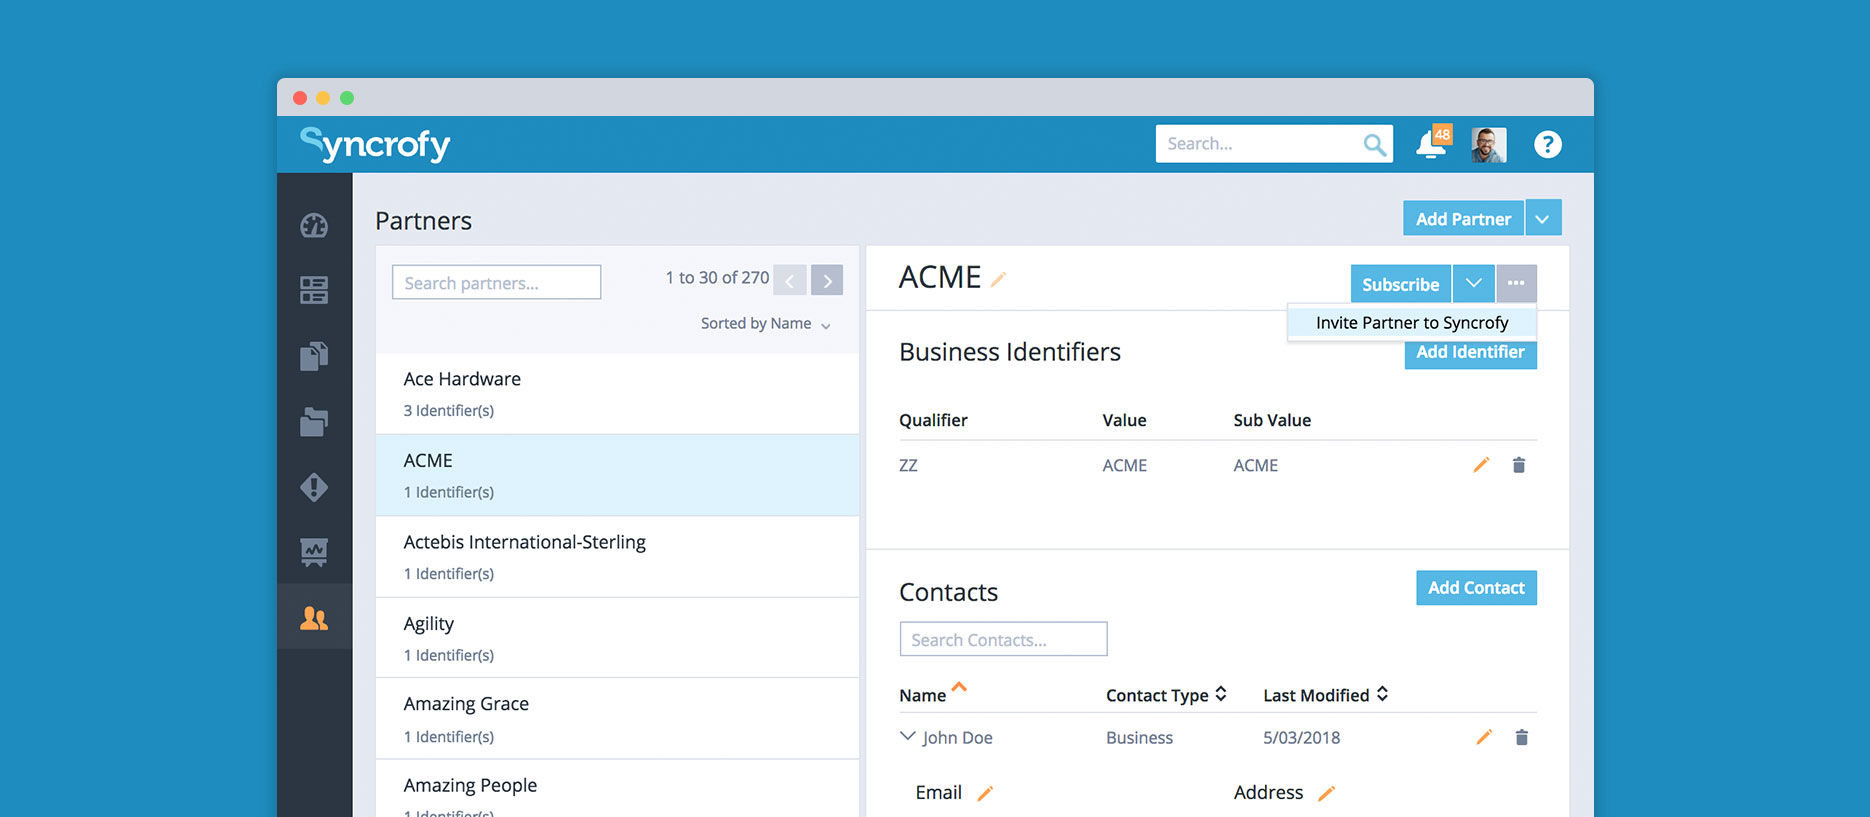Image resolution: width=1870 pixels, height=817 pixels.
Task: Go to next partners page arrow
Action: click(827, 280)
